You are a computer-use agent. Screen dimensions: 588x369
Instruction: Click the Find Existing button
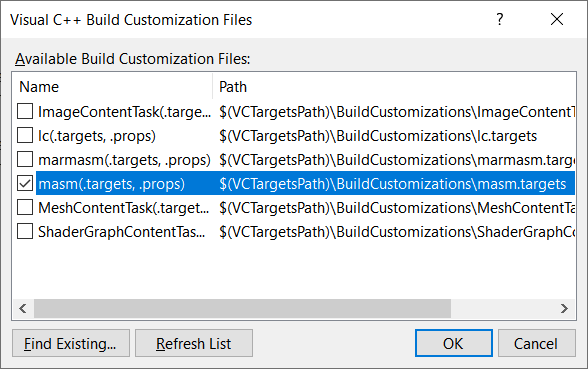[x=71, y=343]
